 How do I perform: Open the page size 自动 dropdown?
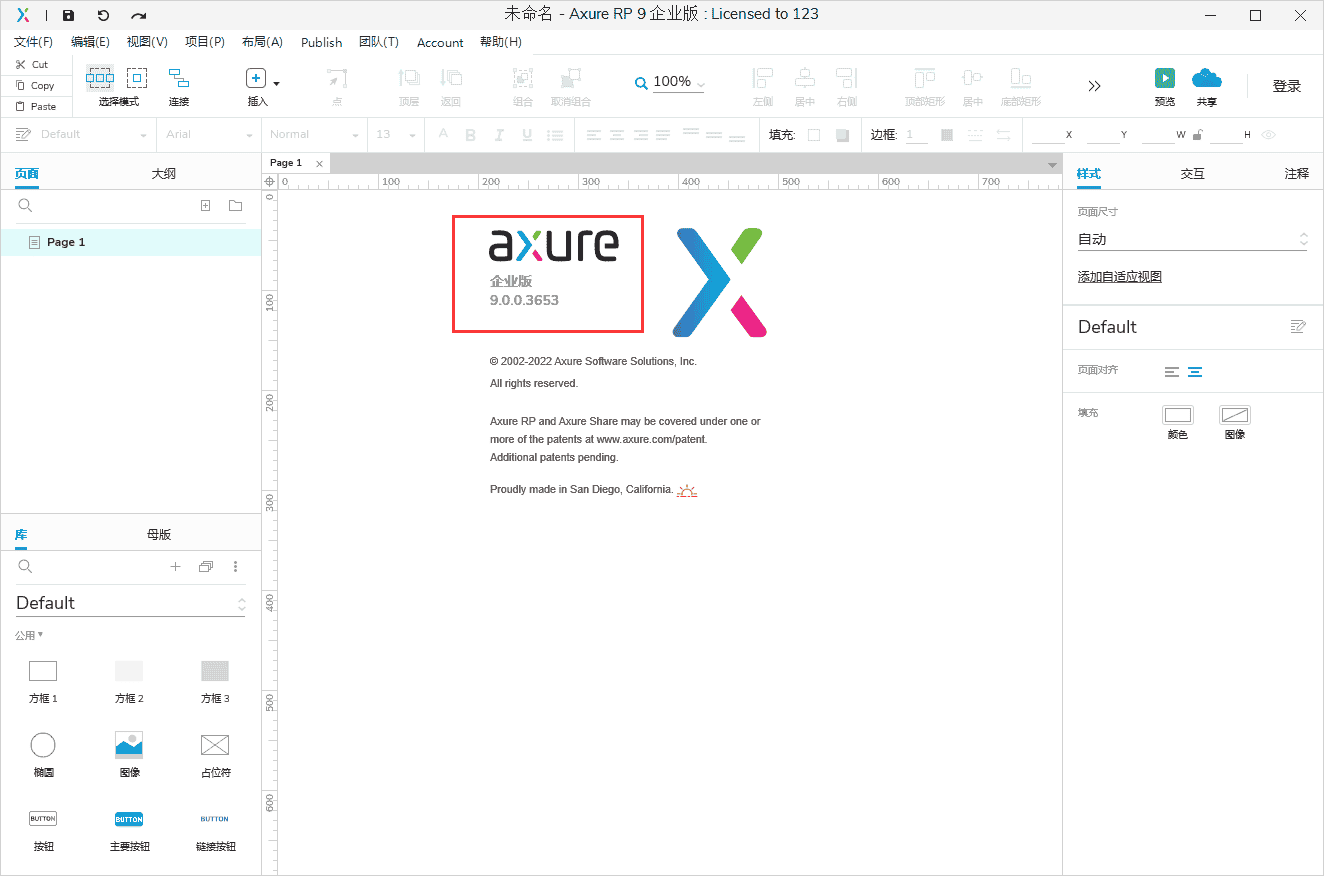click(x=1191, y=240)
